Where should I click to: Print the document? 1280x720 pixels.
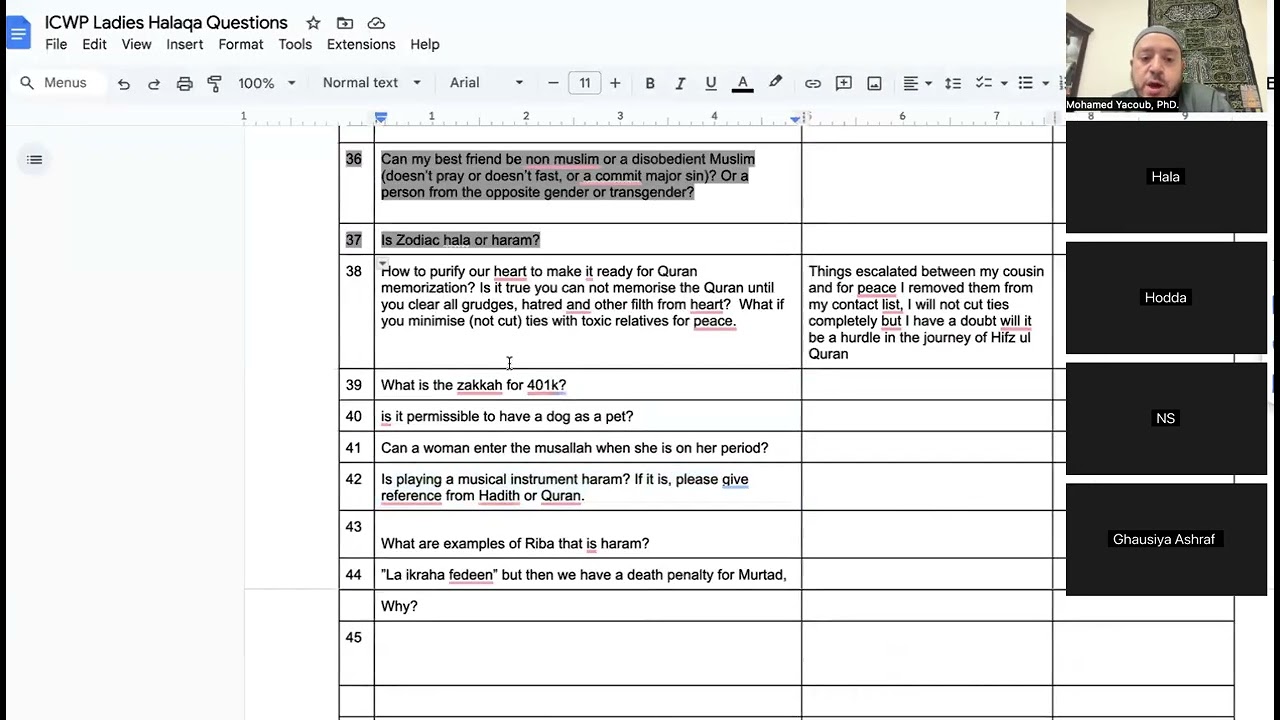pyautogui.click(x=184, y=83)
